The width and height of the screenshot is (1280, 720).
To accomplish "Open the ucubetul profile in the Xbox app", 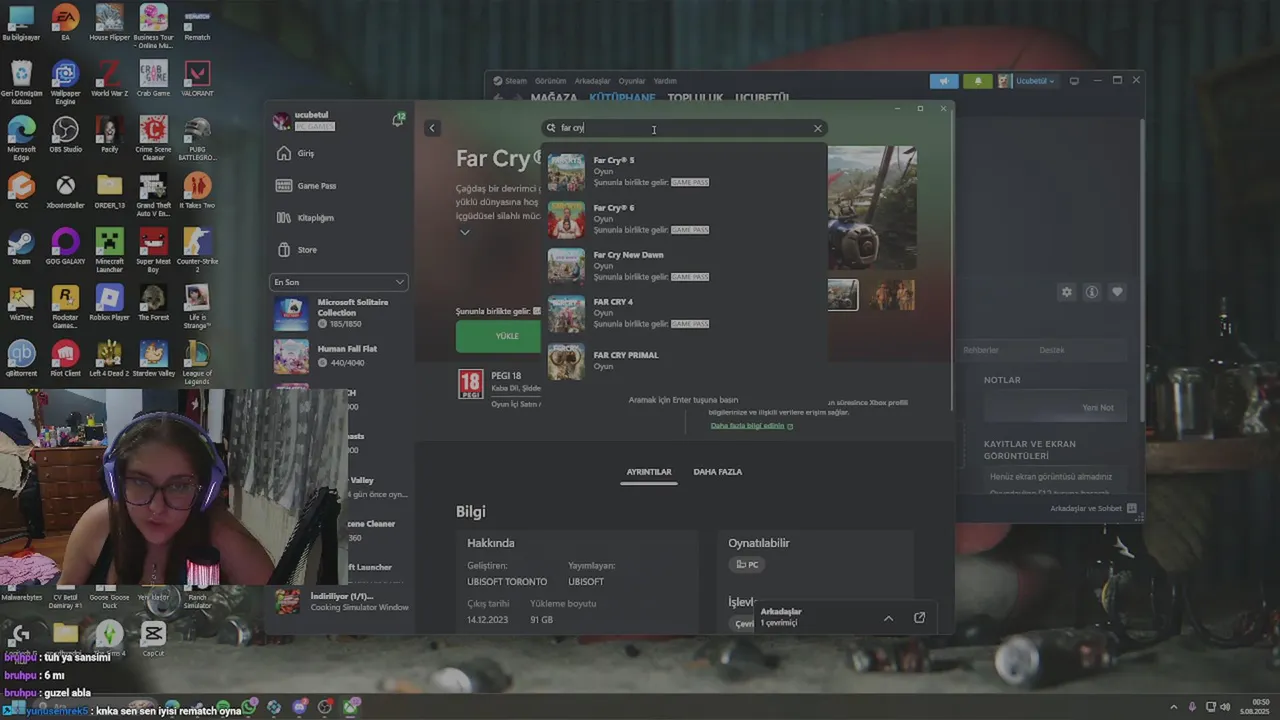I will (302, 120).
